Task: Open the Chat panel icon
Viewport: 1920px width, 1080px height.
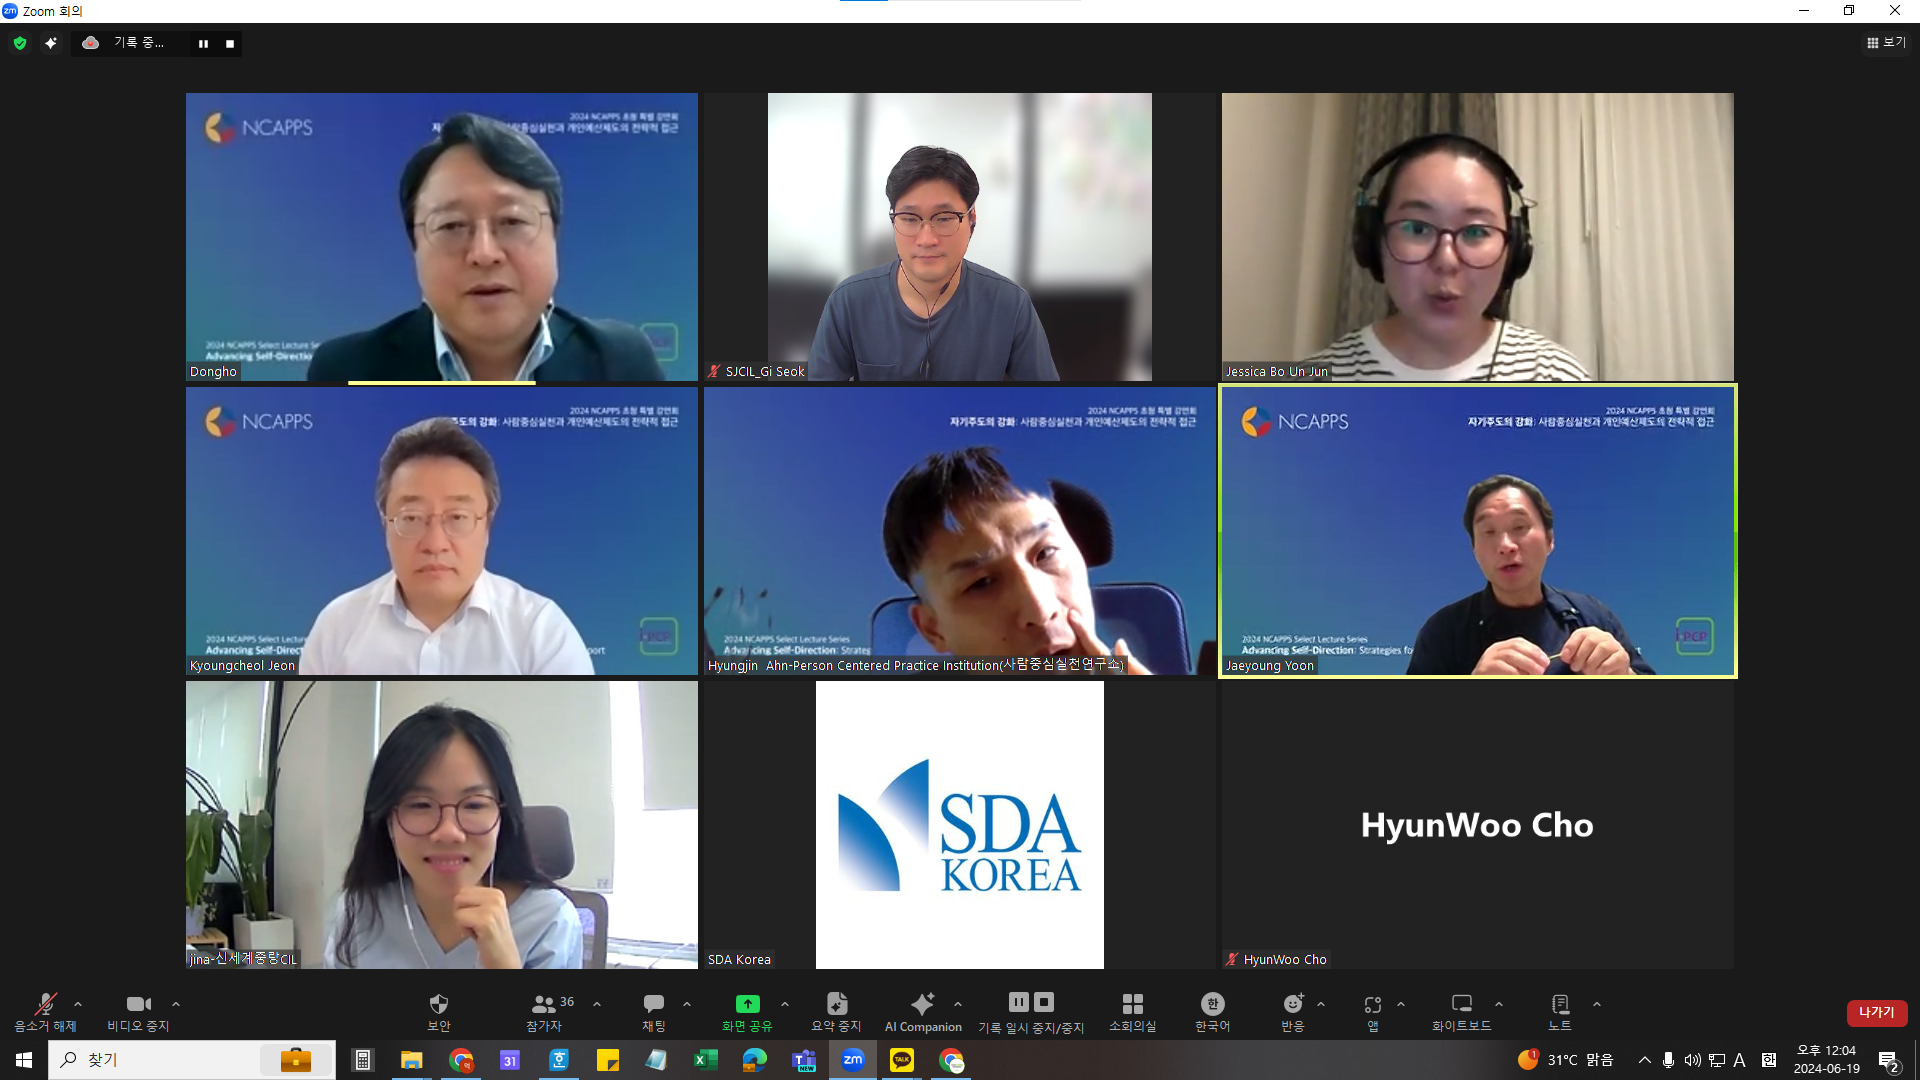Action: click(654, 1004)
